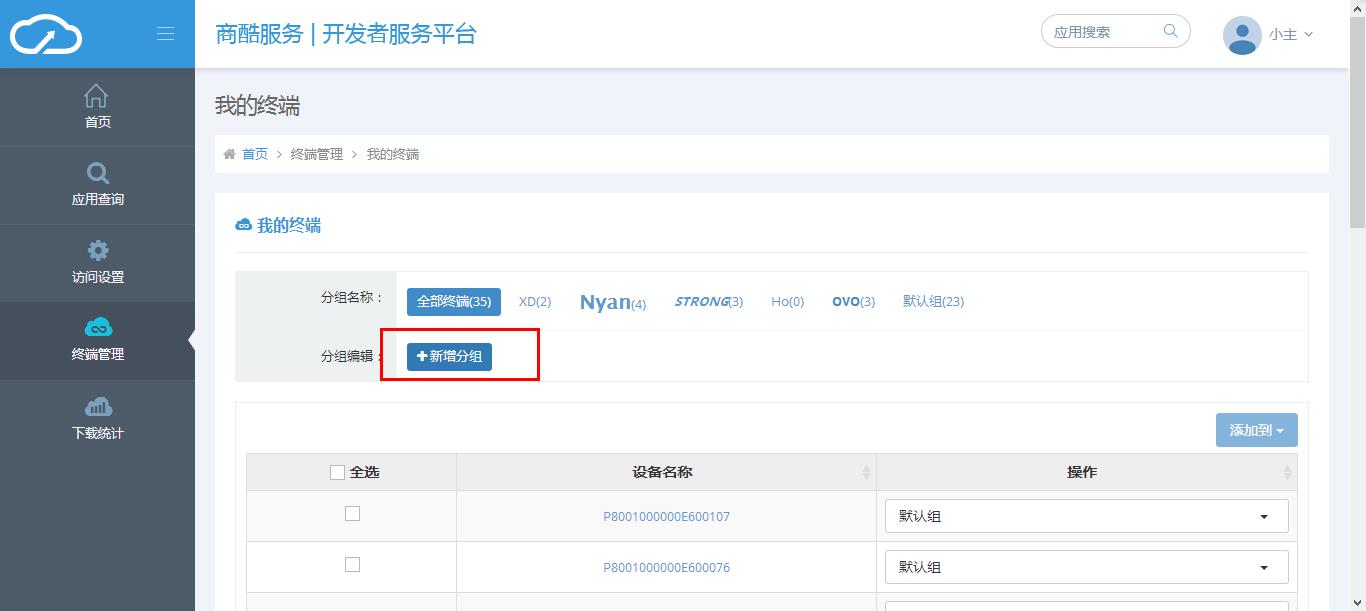Expand the 小主 user dropdown
This screenshot has width=1366, height=611.
(1291, 34)
